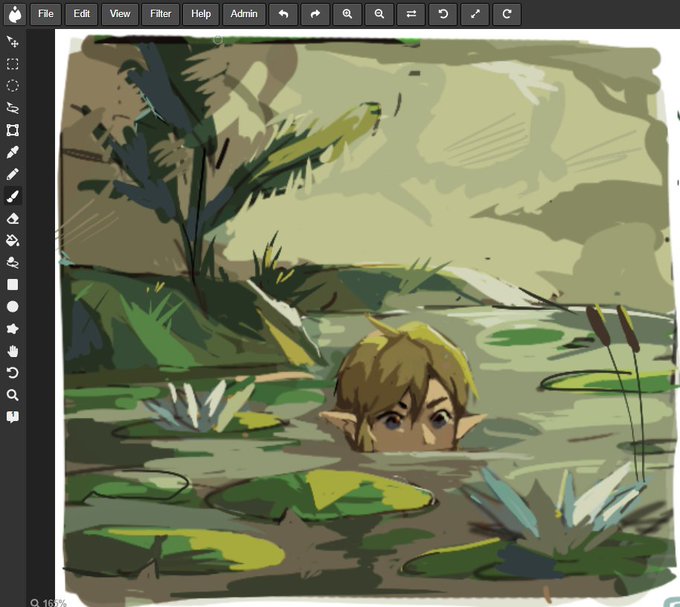Open the File menu
680x607 pixels.
[x=46, y=14]
